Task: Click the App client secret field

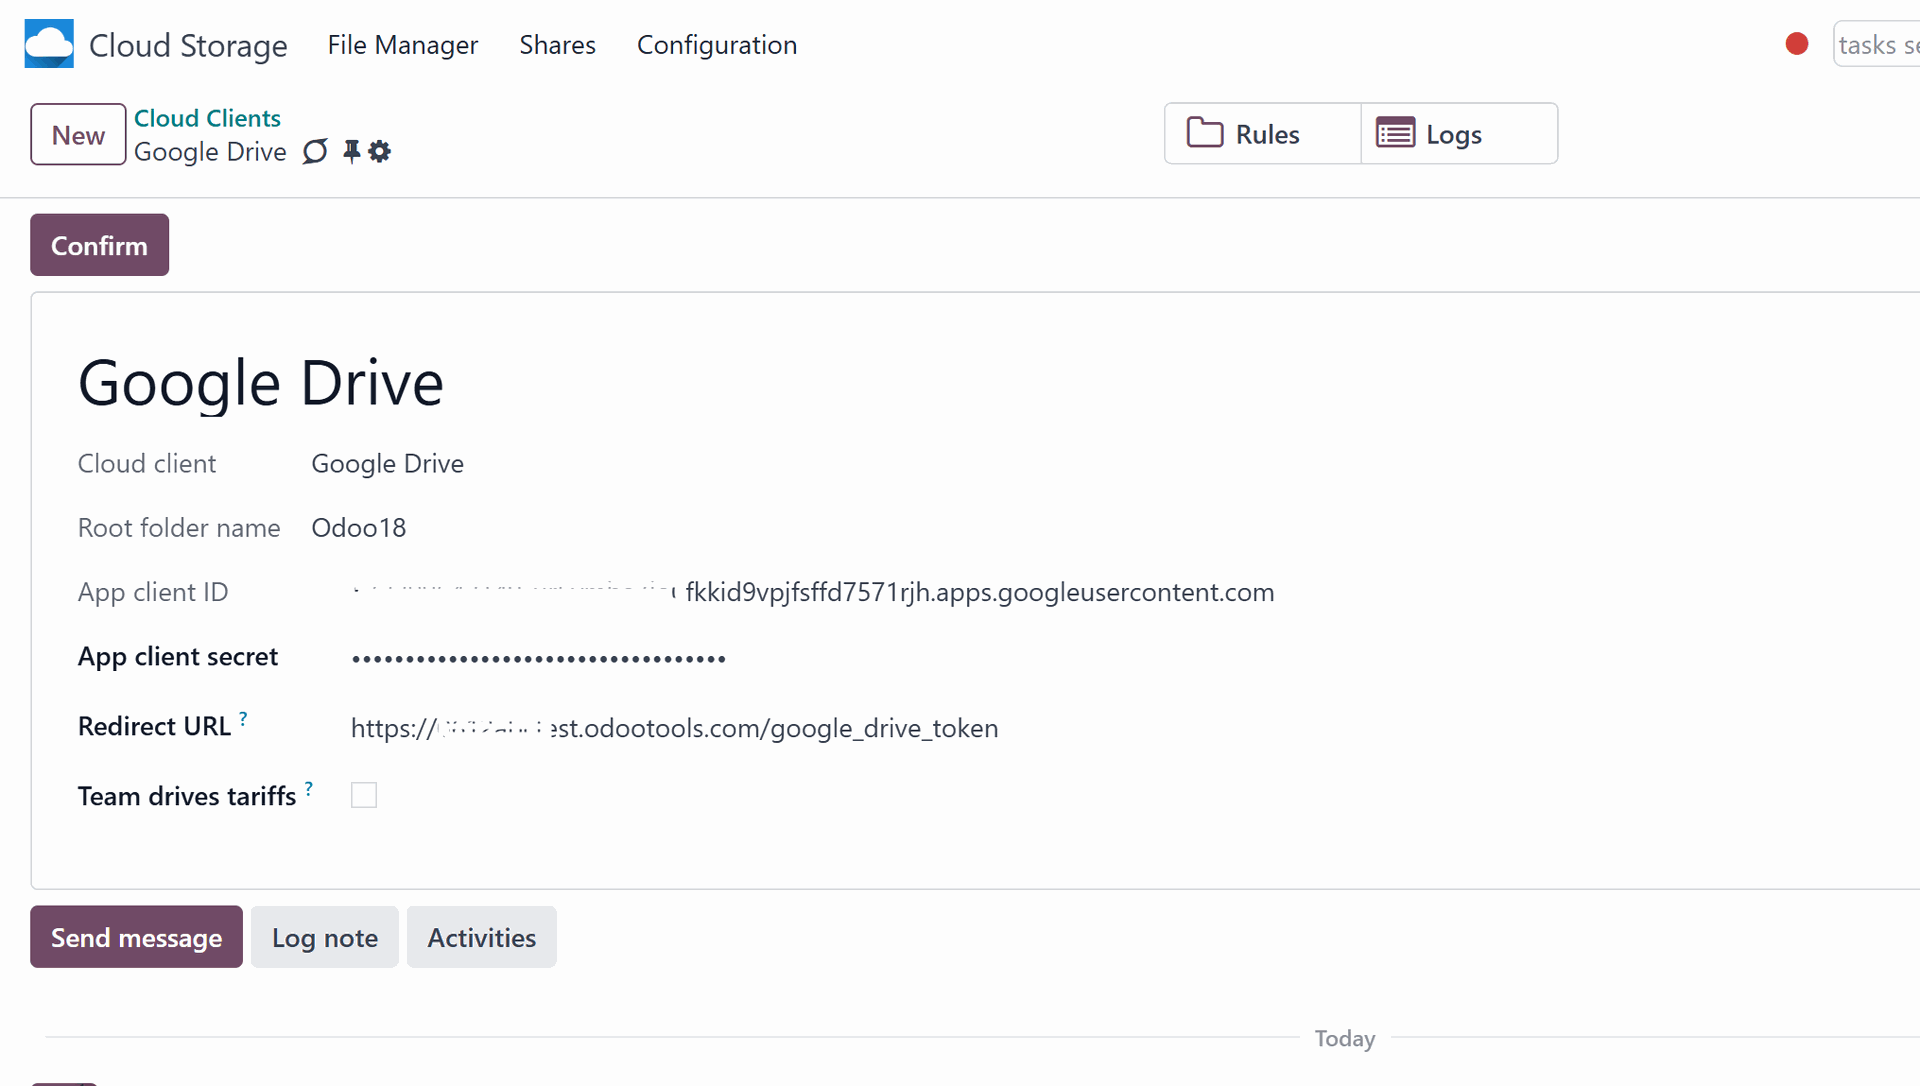Action: (538, 658)
